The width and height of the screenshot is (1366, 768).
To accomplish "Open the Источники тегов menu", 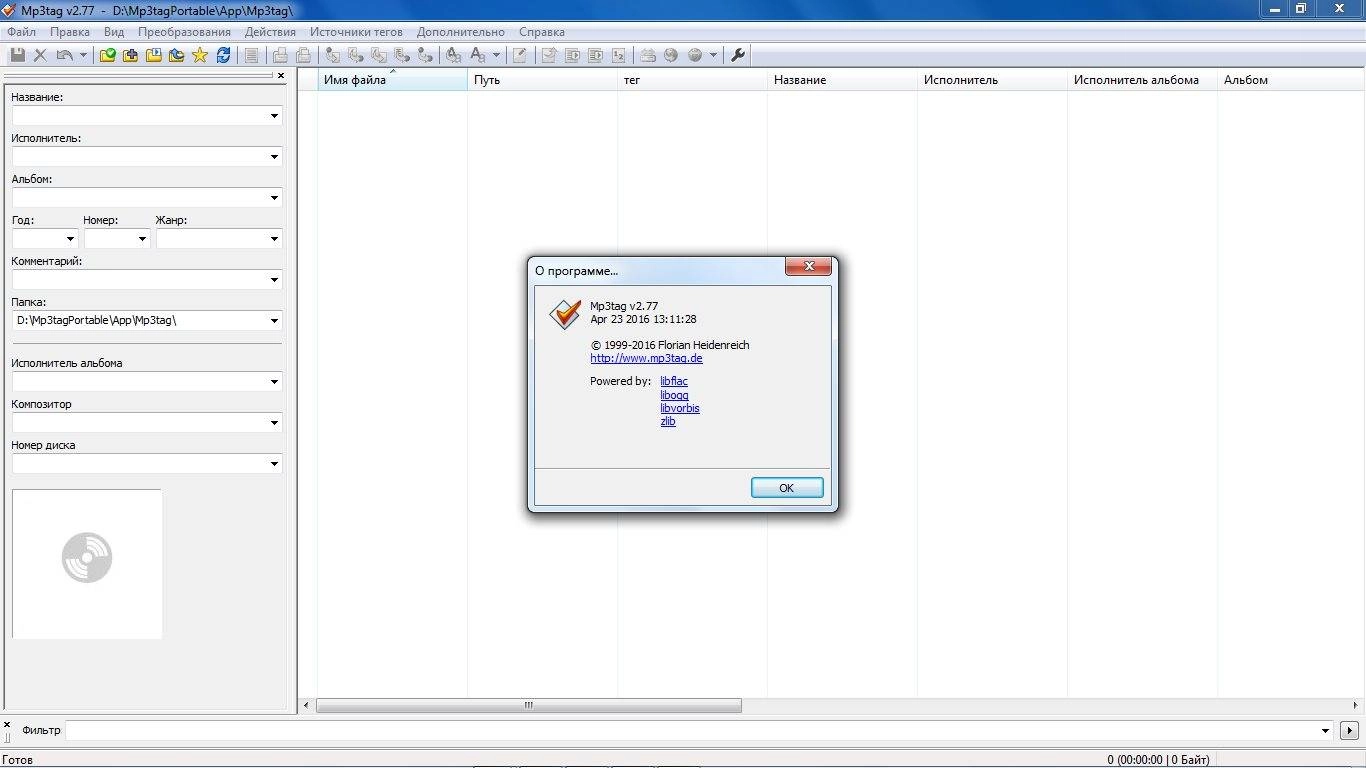I will pos(356,32).
